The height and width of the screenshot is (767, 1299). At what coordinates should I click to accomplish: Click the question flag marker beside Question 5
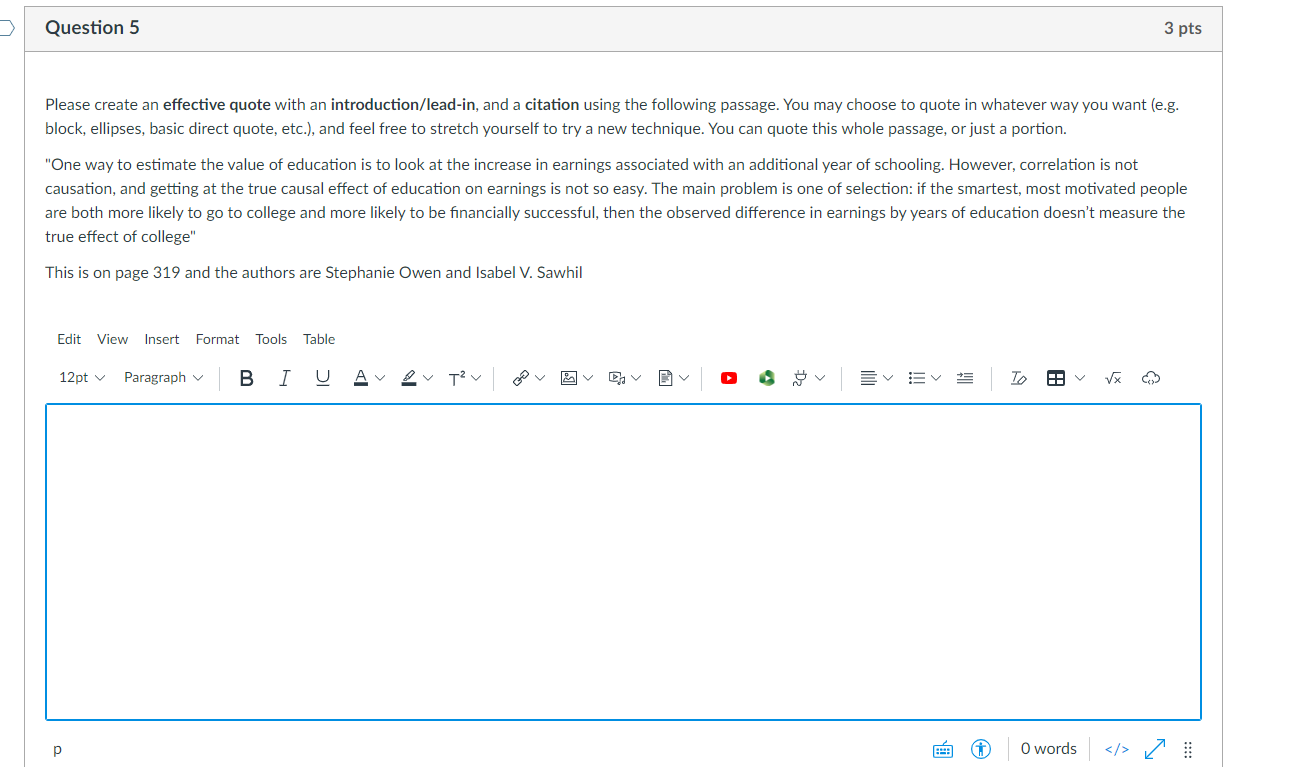point(8,29)
